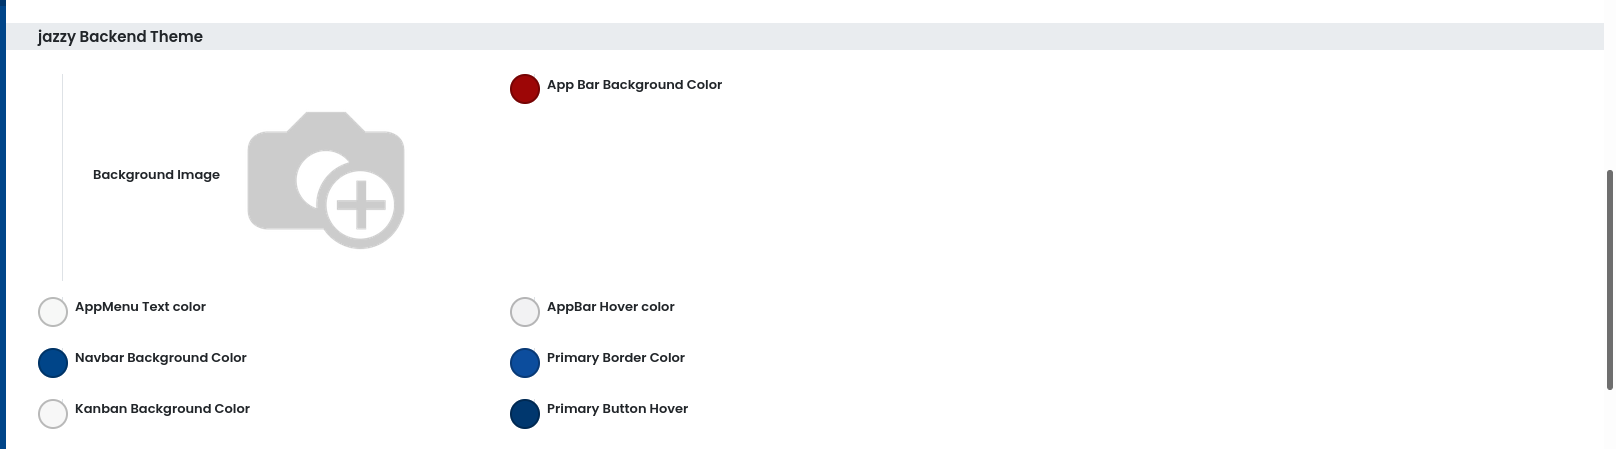This screenshot has height=449, width=1616.
Task: Pick the AppBar Hover color swatch
Action: (x=525, y=312)
